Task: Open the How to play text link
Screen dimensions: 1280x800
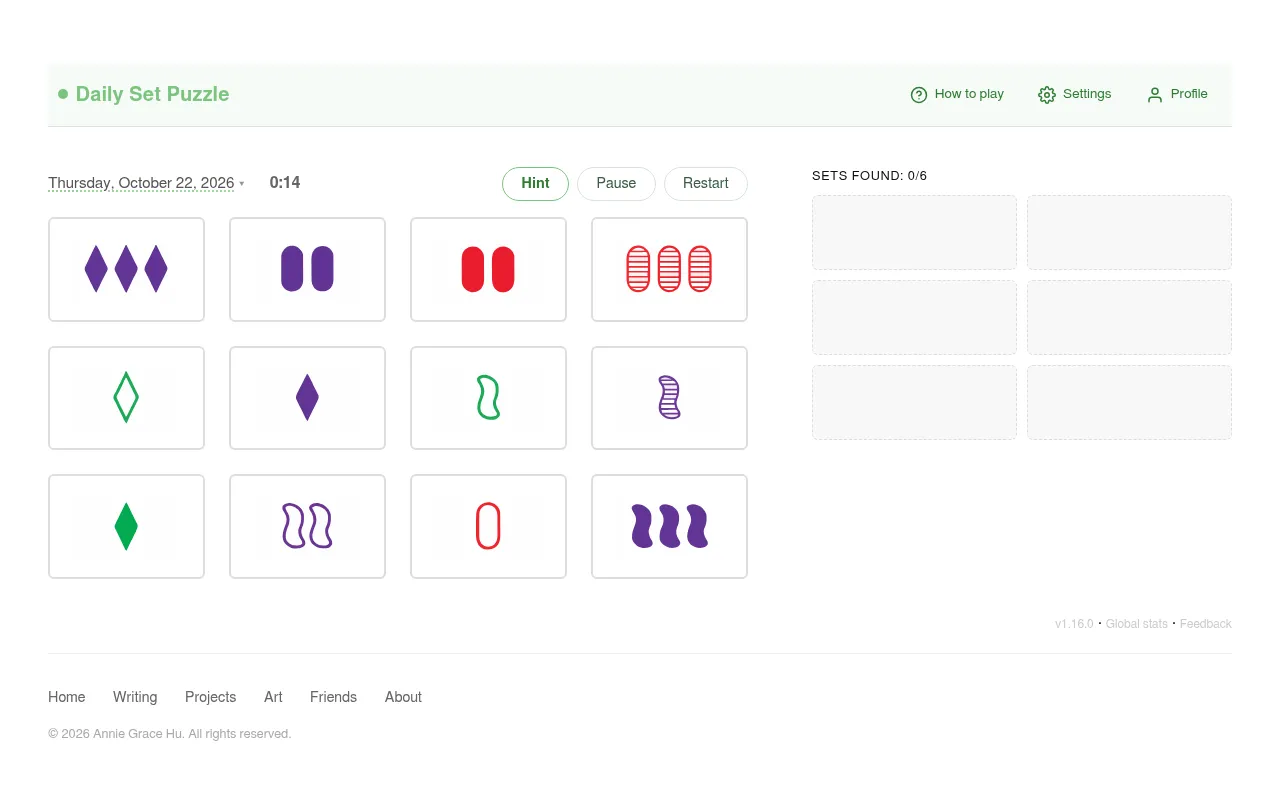Action: 969,94
